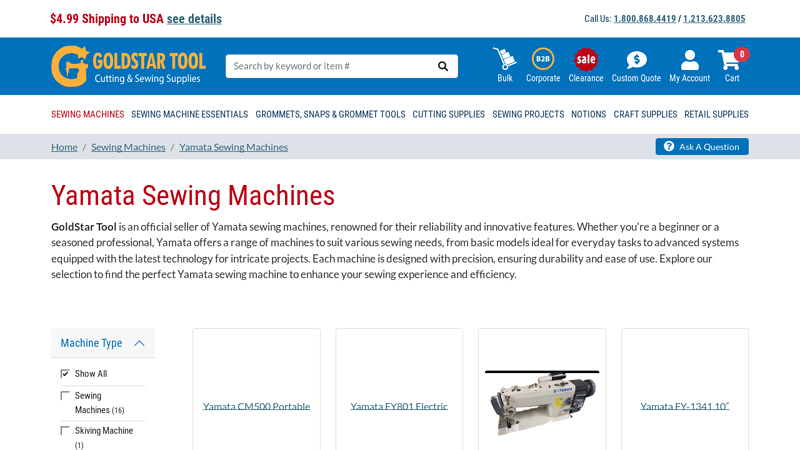
Task: Go to Home breadcrumb
Action: [x=64, y=147]
